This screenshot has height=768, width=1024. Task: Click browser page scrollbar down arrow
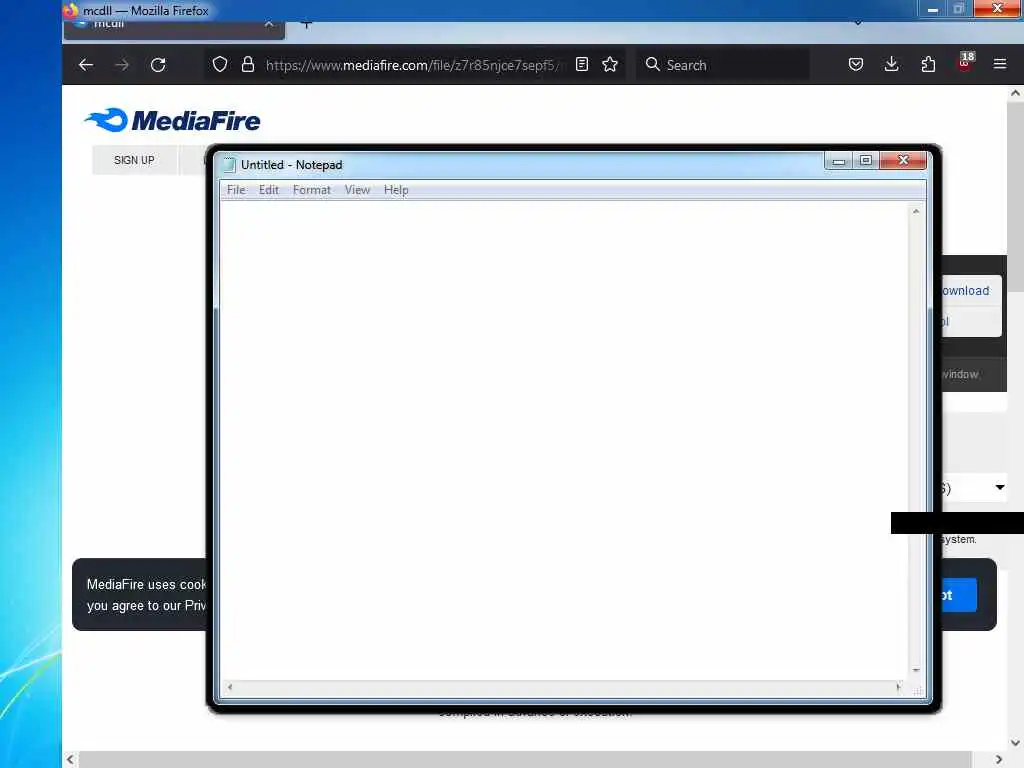click(1015, 743)
